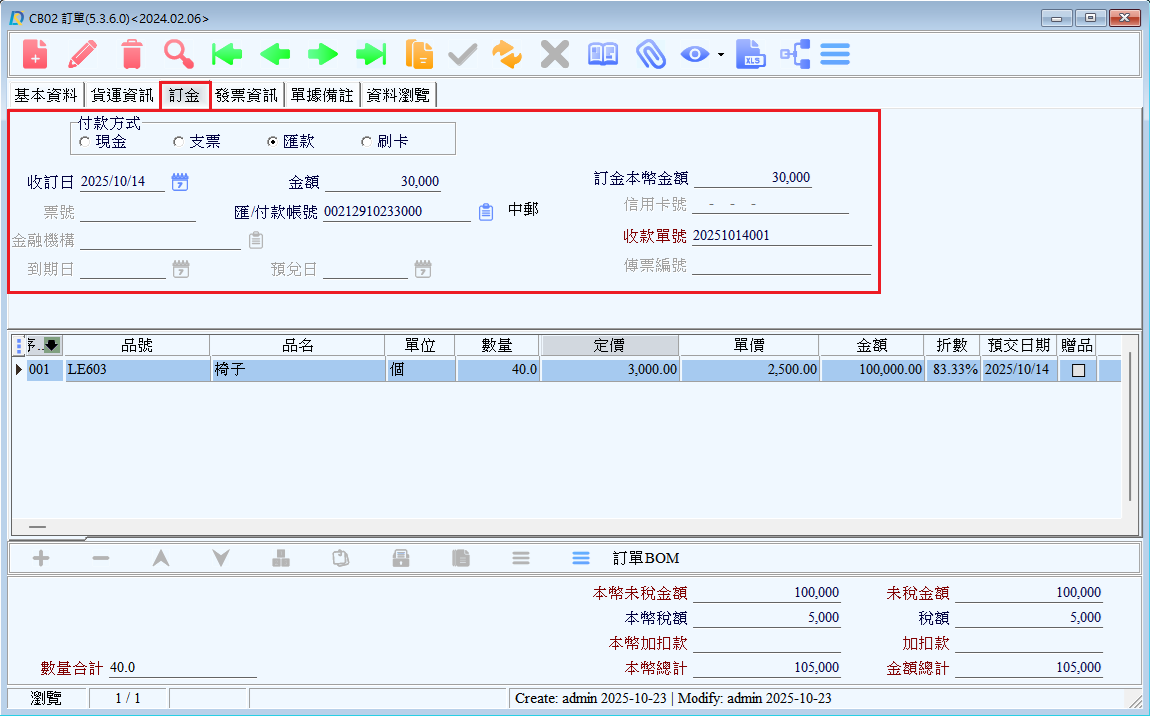The width and height of the screenshot is (1150, 716).
Task: Expand dropdown arrow beside eye icon
Action: 720,55
